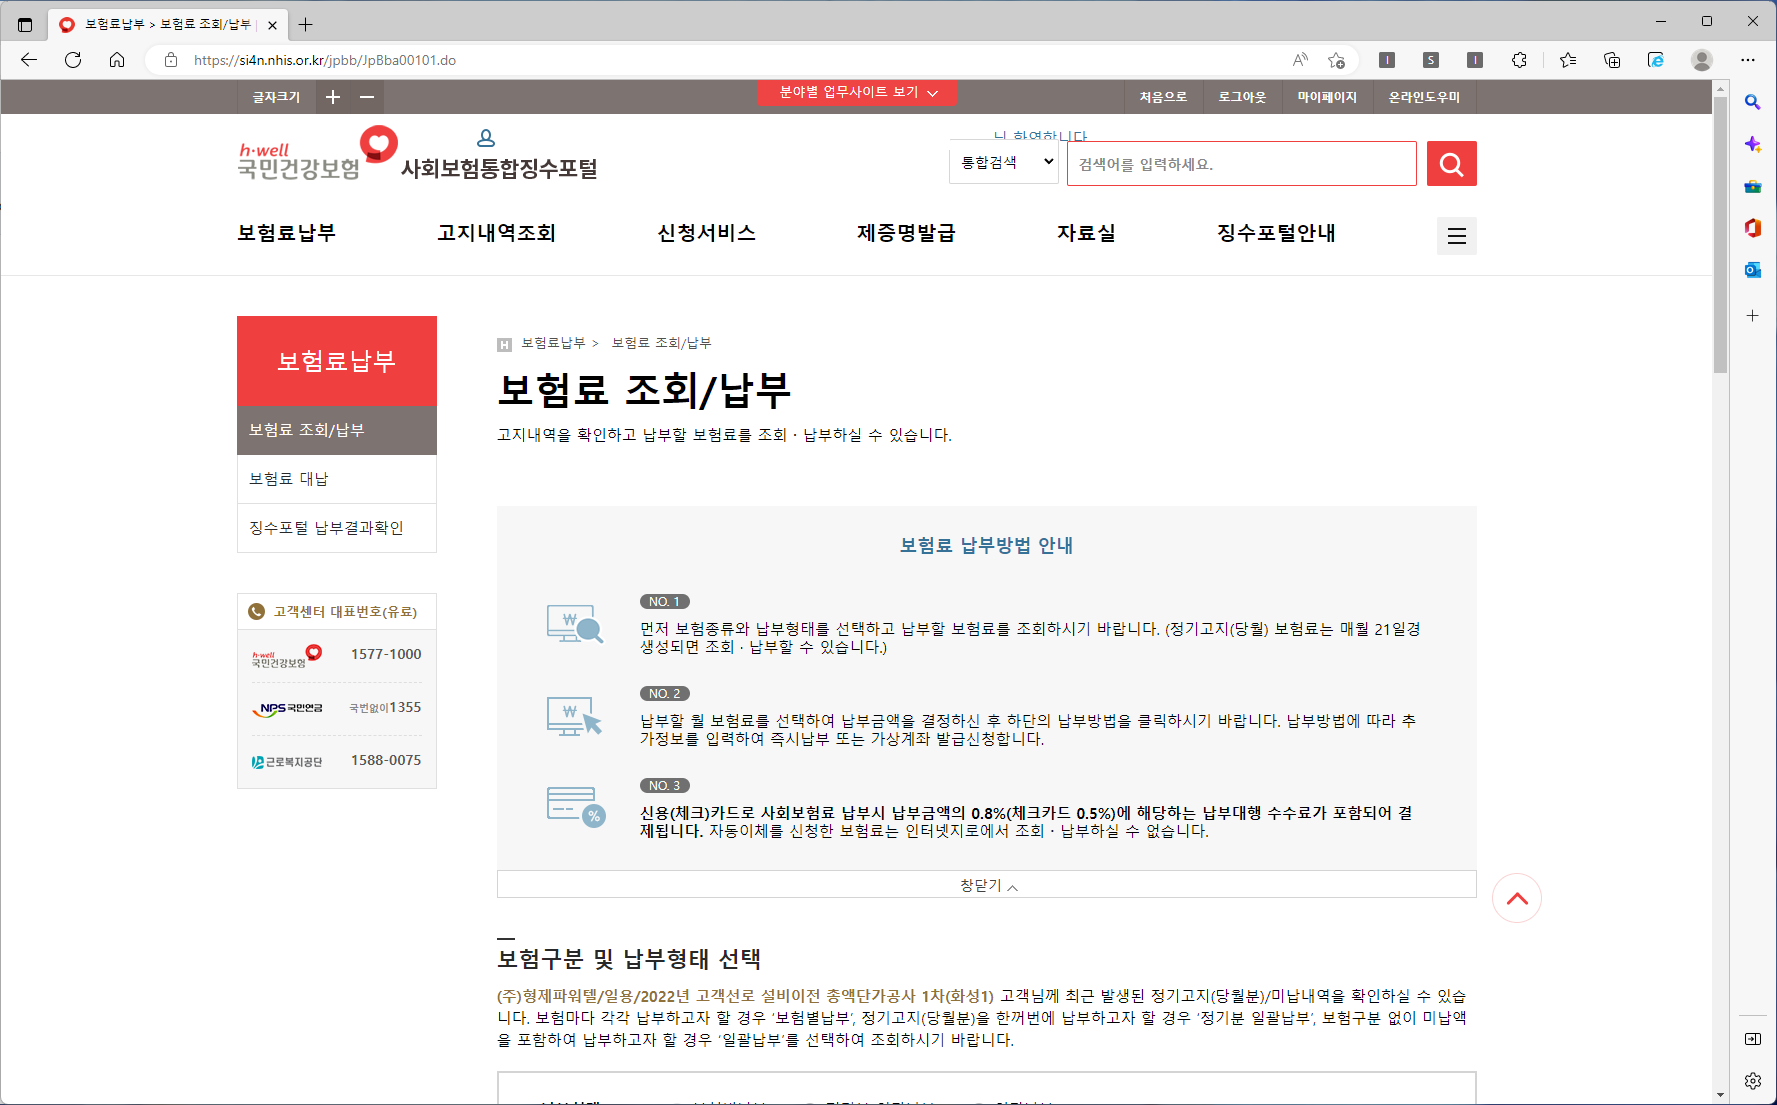The height and width of the screenshot is (1105, 1777).
Task: Decrease font size with minus icon
Action: (367, 97)
